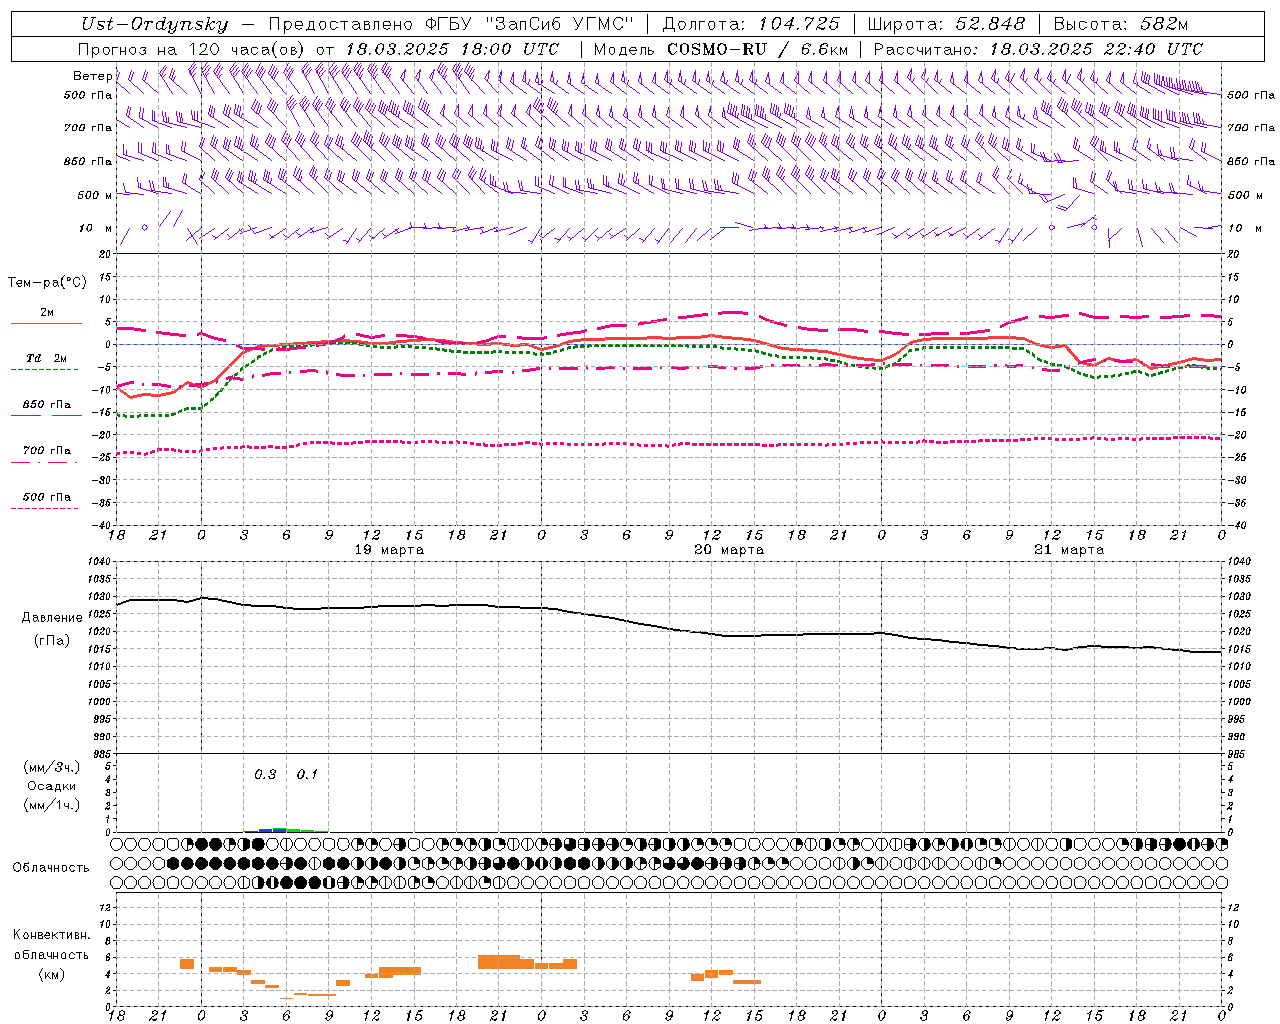1280x1024 pixels.
Task: Click the precipitation amount "0.1"
Action: point(307,775)
